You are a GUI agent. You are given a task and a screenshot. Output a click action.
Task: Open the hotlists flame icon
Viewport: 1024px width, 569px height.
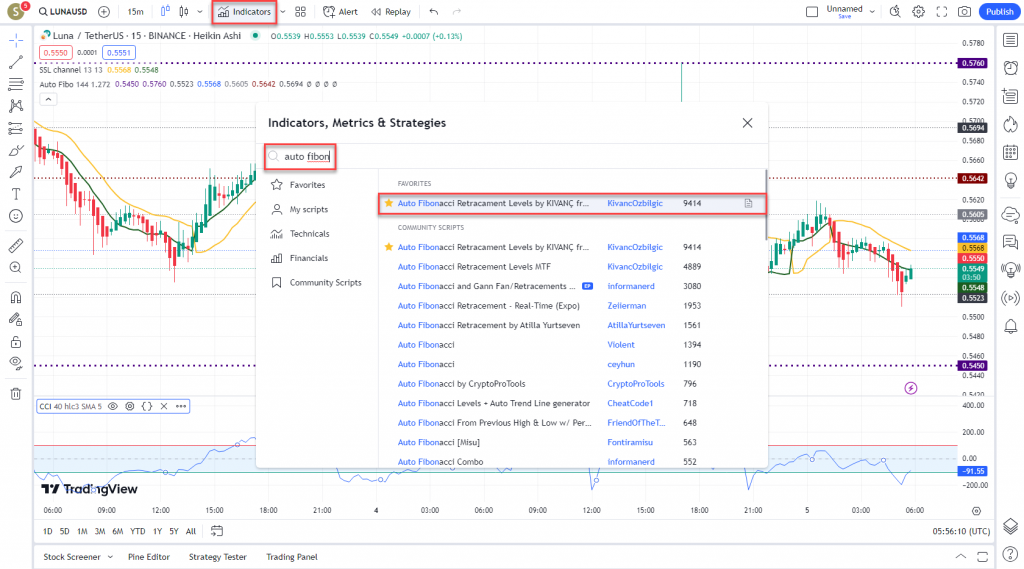1010,124
